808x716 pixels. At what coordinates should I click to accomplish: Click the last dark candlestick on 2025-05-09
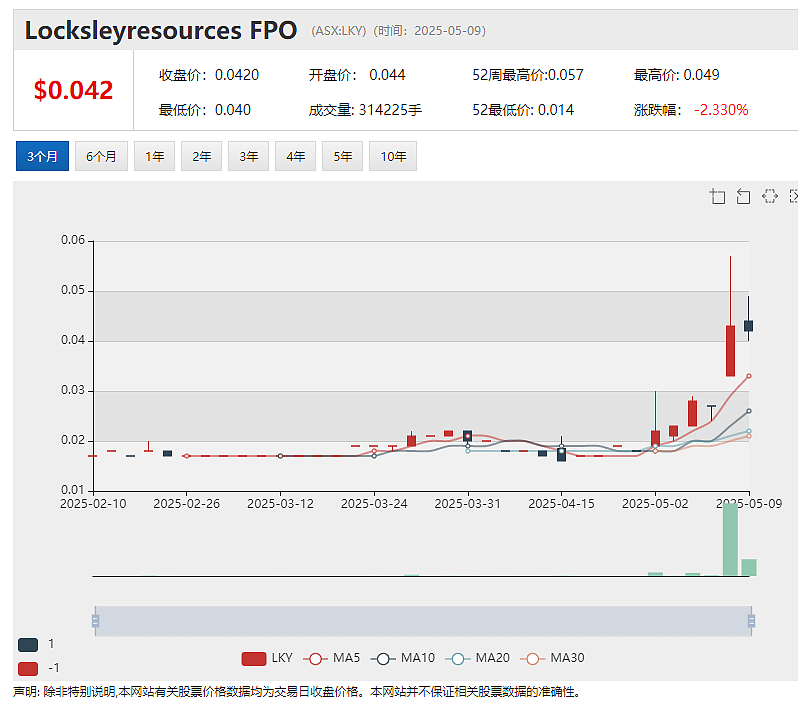tap(748, 326)
